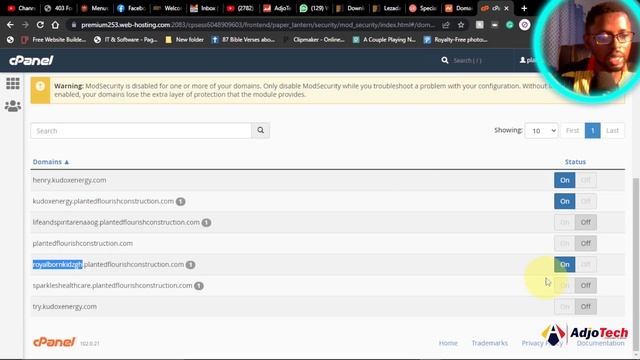The height and width of the screenshot is (360, 640).
Task: Open the Trademarks footer link
Action: [490, 343]
